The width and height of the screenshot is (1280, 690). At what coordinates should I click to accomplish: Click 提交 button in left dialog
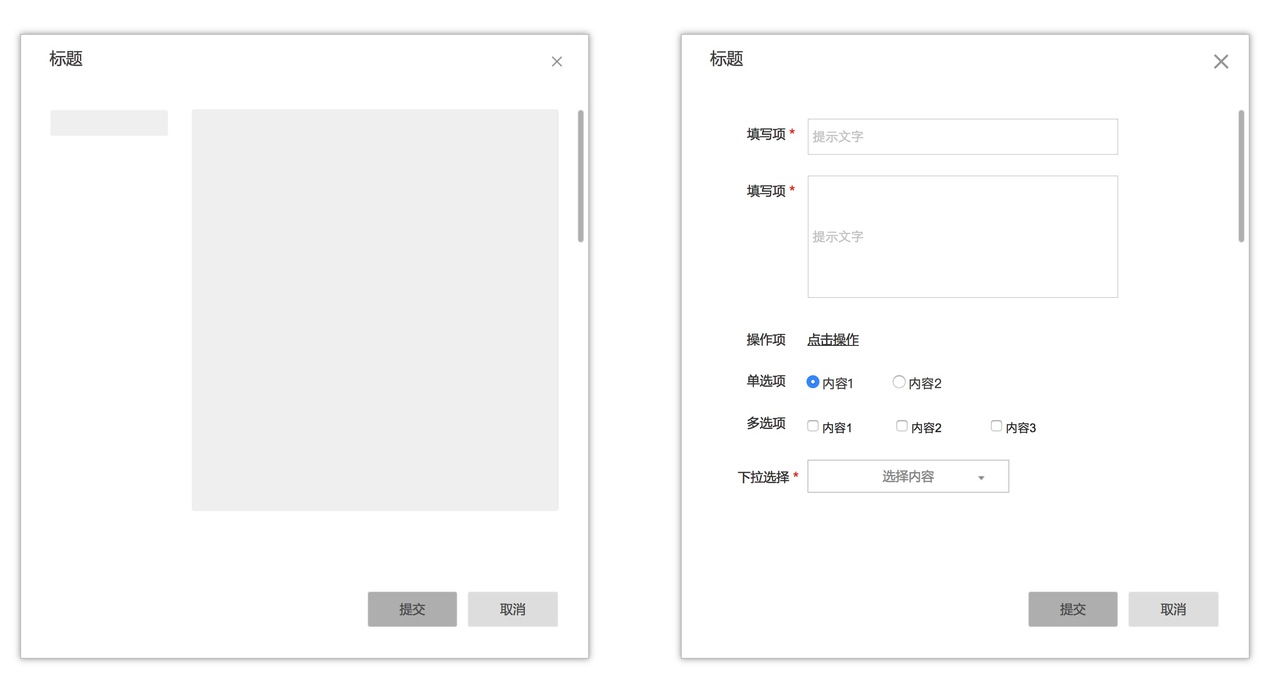tap(412, 609)
